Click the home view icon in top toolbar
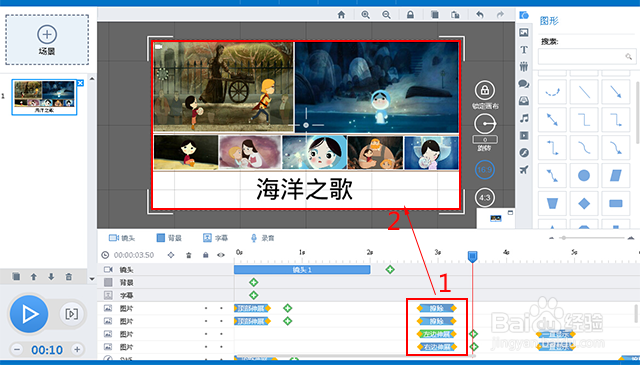The width and height of the screenshot is (640, 365). pyautogui.click(x=341, y=15)
